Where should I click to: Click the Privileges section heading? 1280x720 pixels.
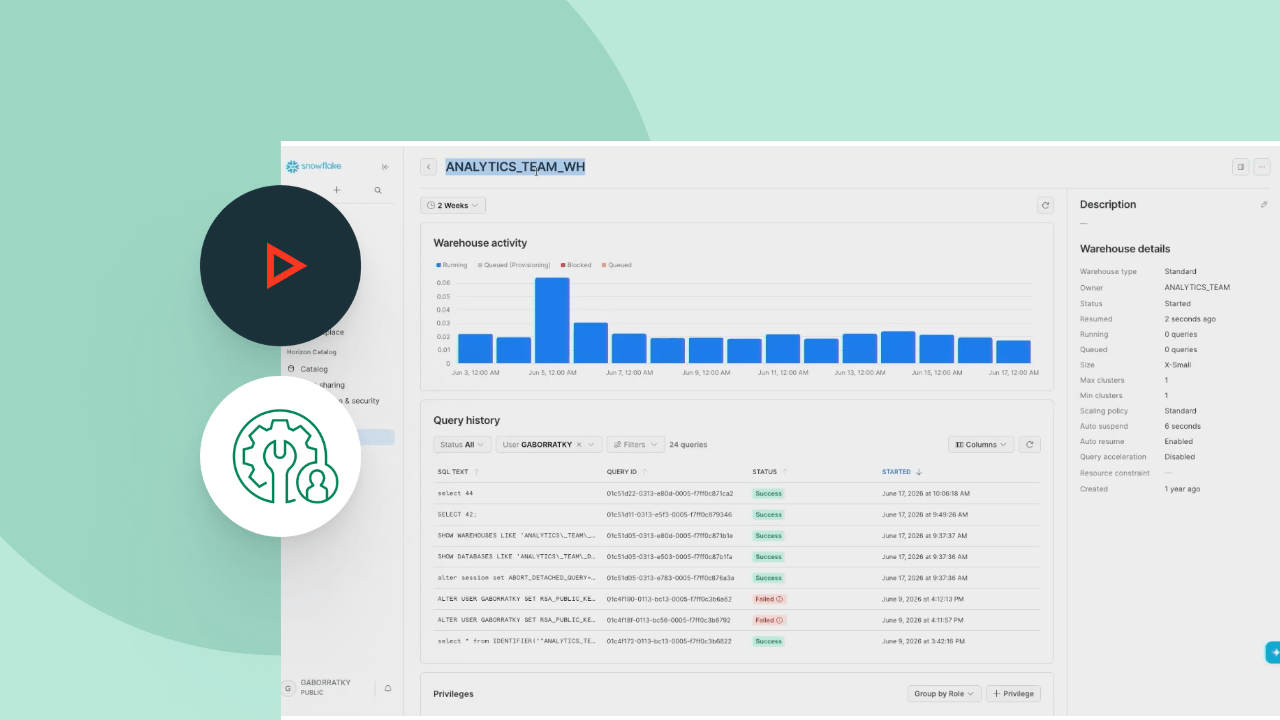[453, 693]
